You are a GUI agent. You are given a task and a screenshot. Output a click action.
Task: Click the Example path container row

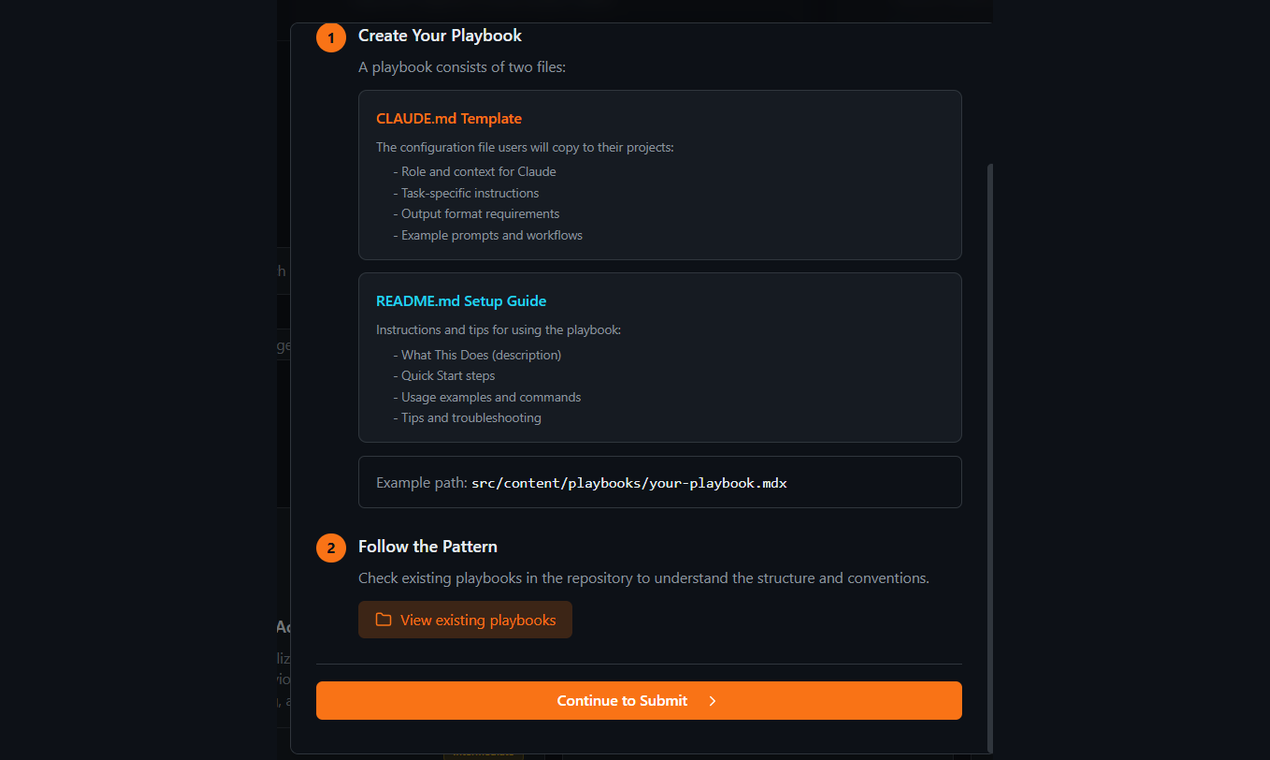click(x=660, y=482)
